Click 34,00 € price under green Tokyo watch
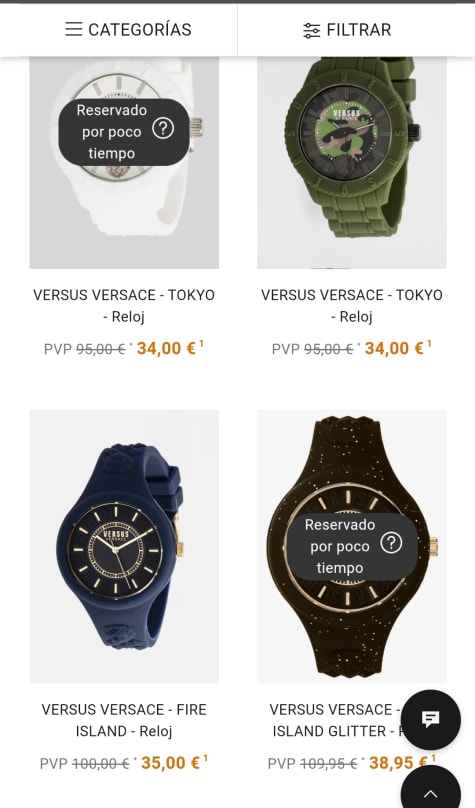 (394, 348)
